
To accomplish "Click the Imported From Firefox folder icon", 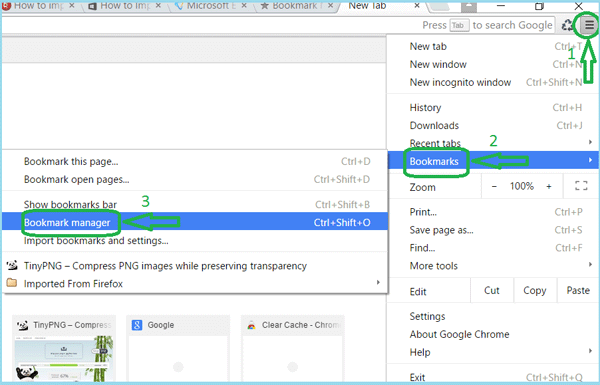I will click(12, 283).
